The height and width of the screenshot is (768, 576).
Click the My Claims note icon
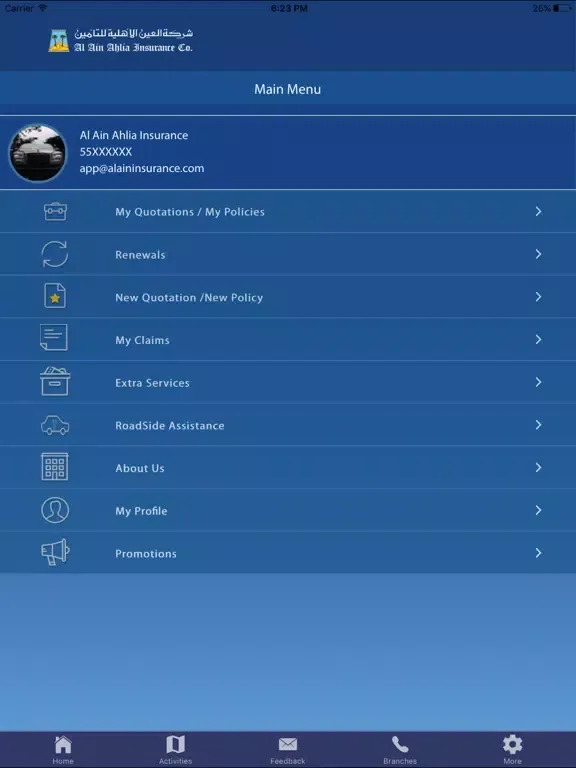[54, 337]
